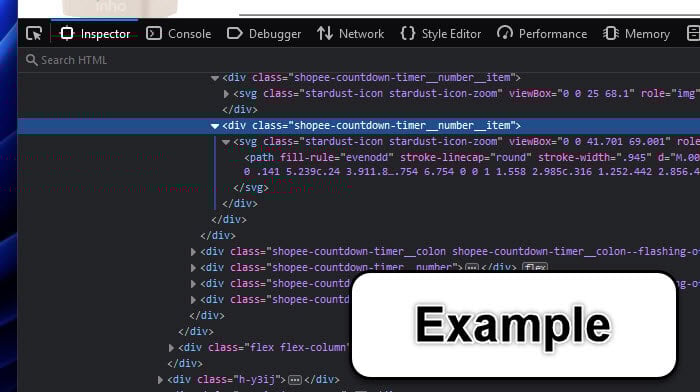The height and width of the screenshot is (392, 700).
Task: Select the closing </svg> tag line
Action: [251, 188]
